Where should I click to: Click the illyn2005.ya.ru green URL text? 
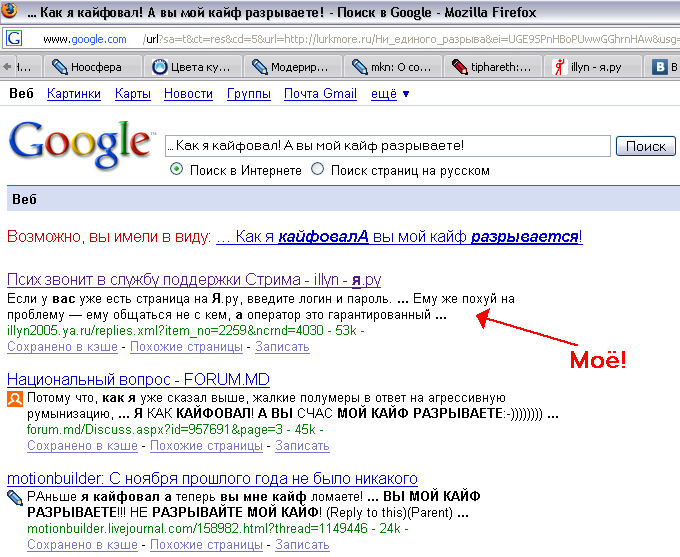tap(166, 331)
